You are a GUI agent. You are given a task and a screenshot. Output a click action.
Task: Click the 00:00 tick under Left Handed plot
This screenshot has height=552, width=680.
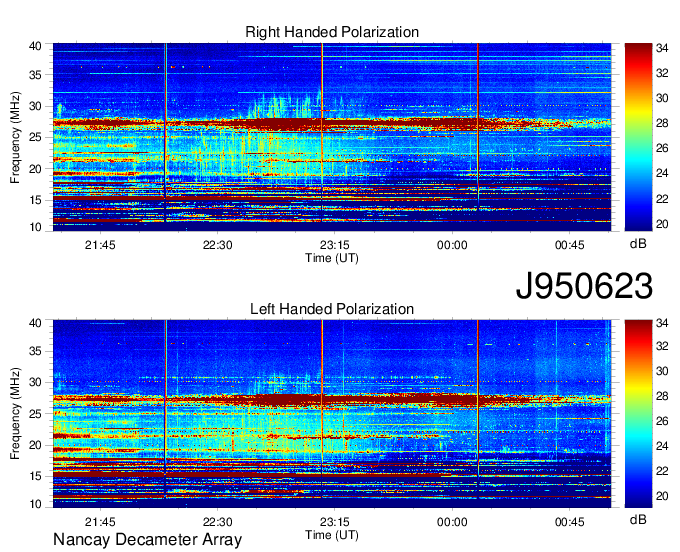click(x=452, y=522)
